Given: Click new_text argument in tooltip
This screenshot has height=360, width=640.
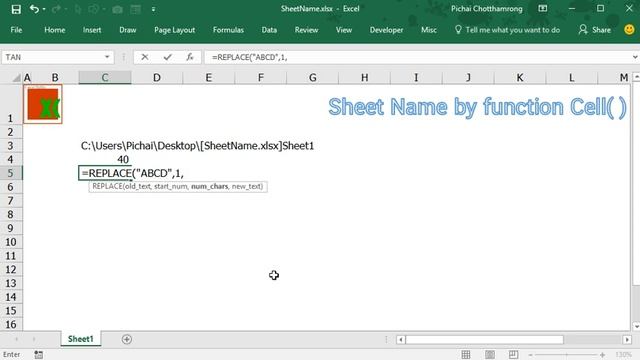Looking at the screenshot, I should pyautogui.click(x=246, y=187).
